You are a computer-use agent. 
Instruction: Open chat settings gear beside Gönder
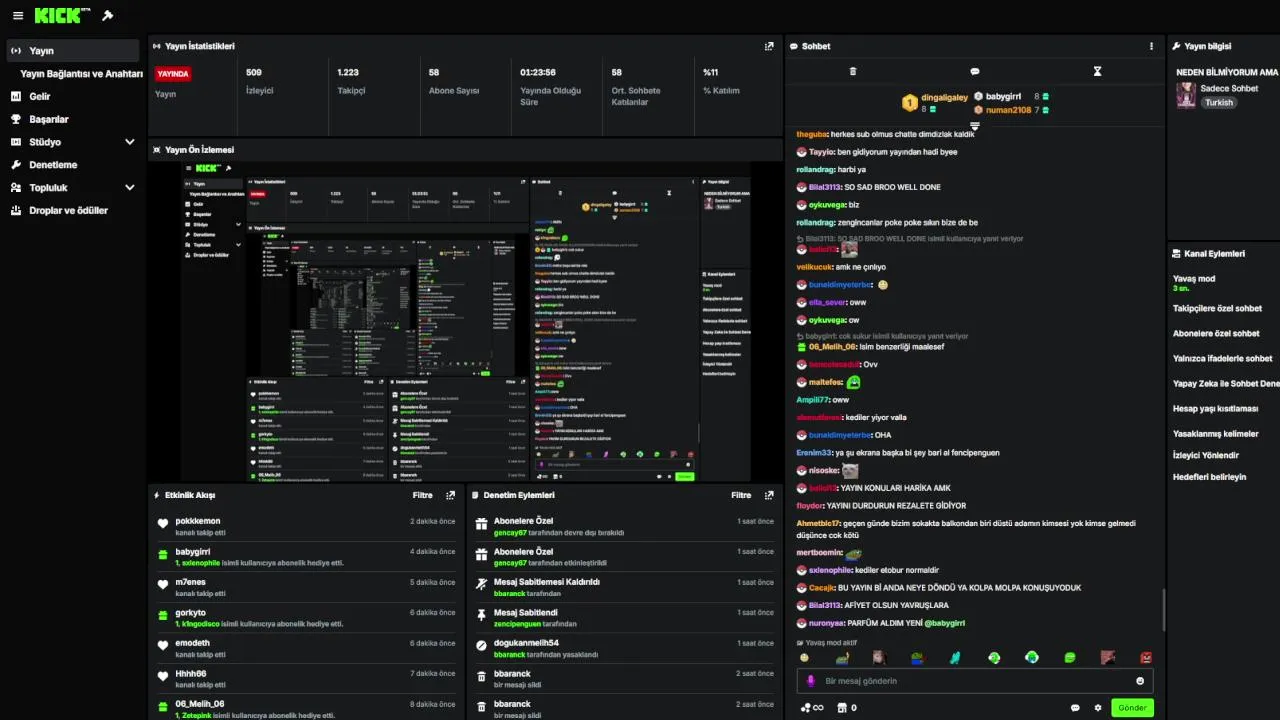click(1098, 708)
